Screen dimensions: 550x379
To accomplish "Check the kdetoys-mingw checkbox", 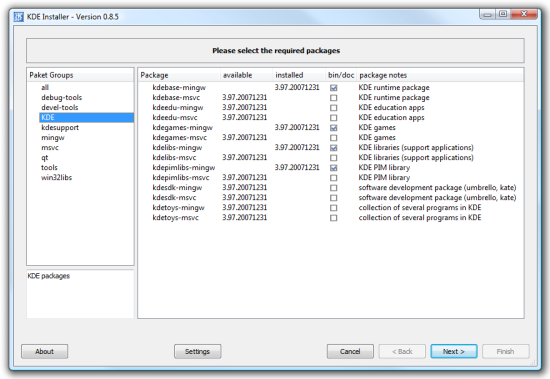I will coord(334,208).
